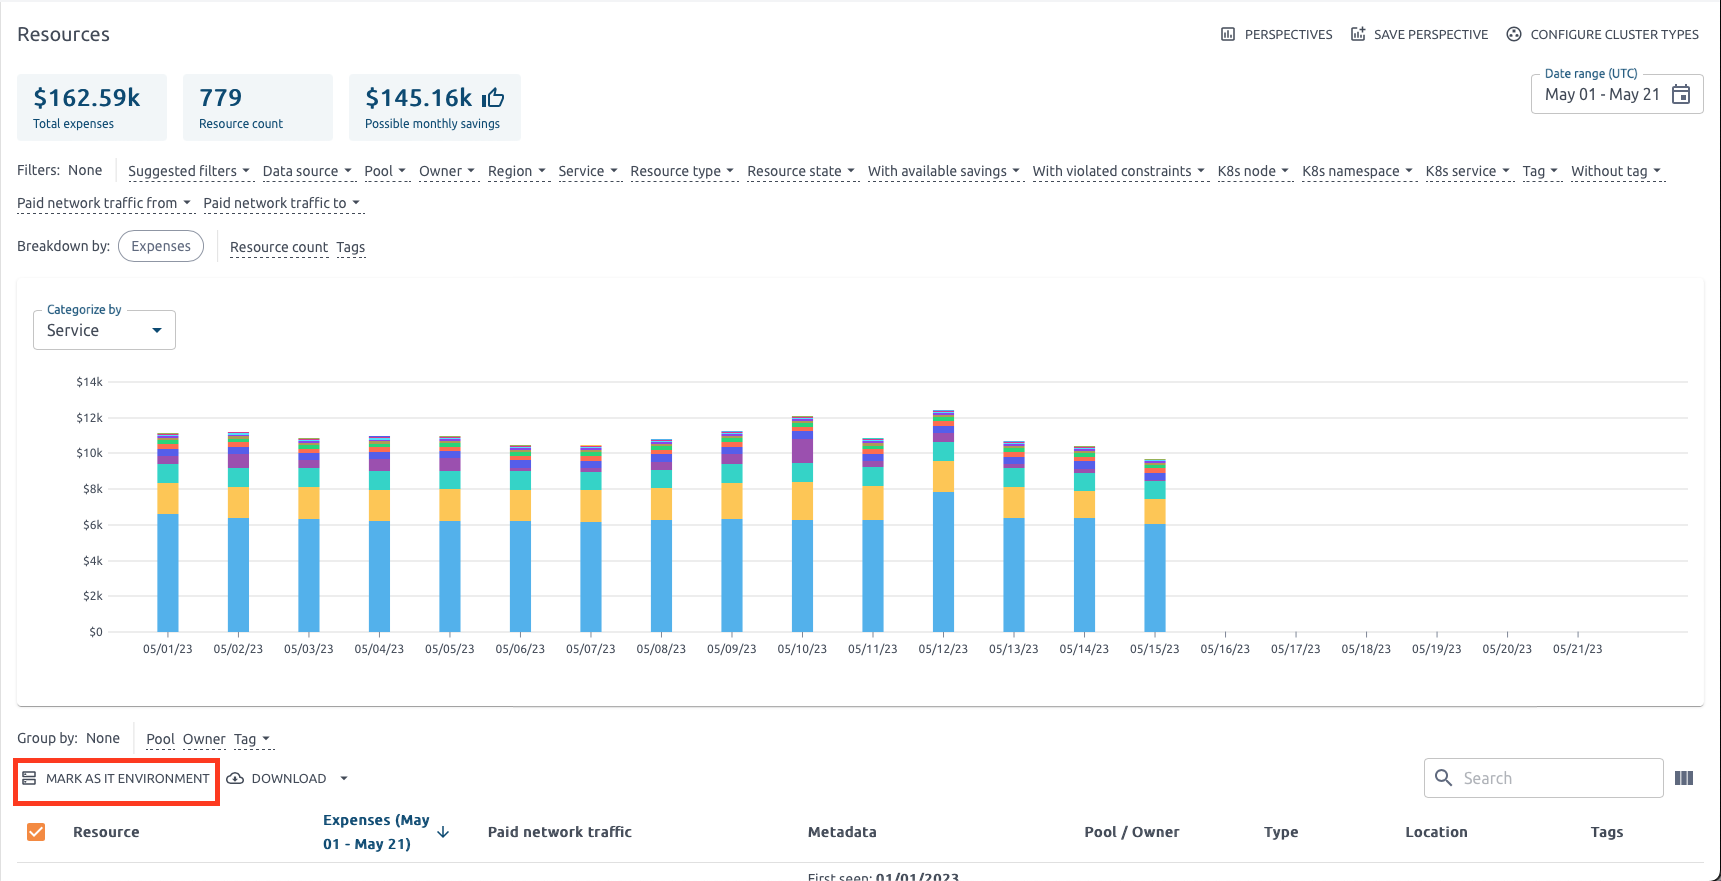The width and height of the screenshot is (1721, 881).
Task: Click Paid network traffic column header
Action: pyautogui.click(x=560, y=832)
